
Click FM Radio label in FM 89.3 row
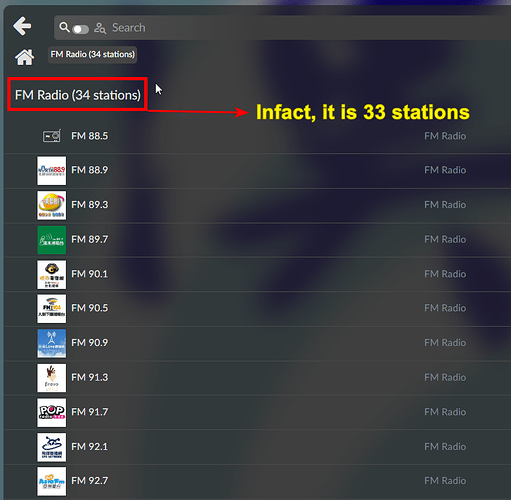[445, 205]
